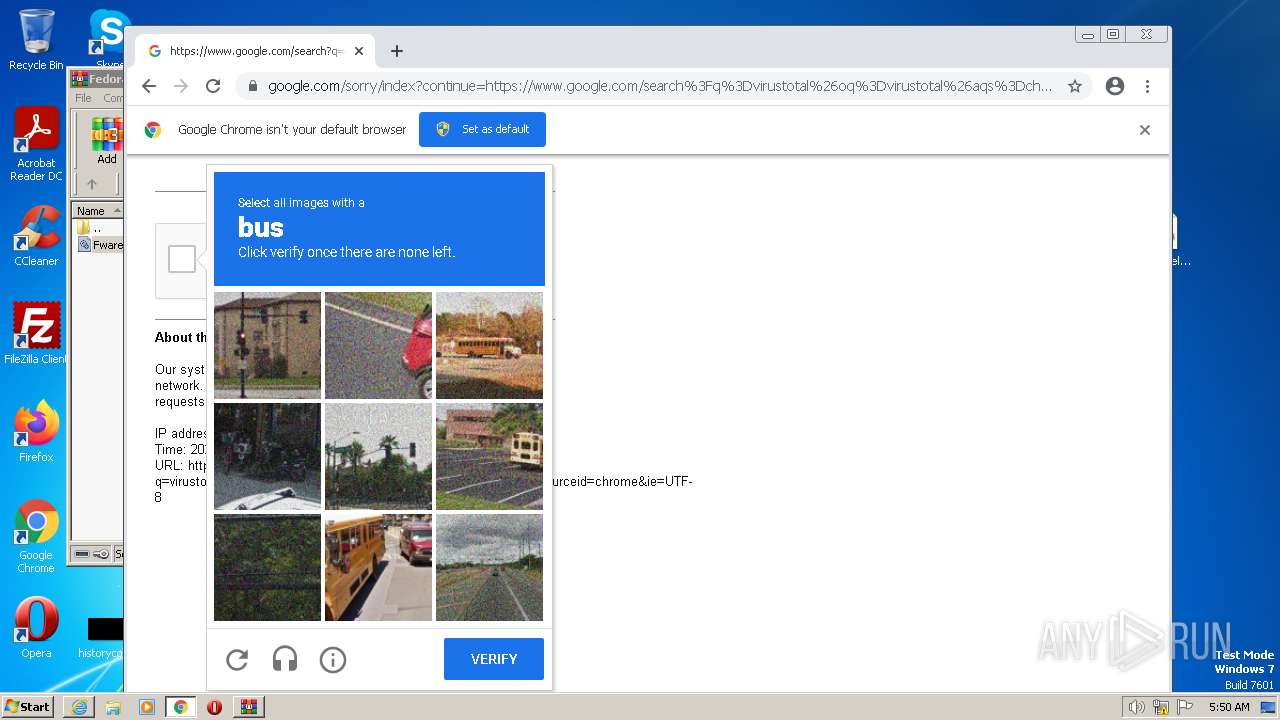Open Internet Explorer from the taskbar
The height and width of the screenshot is (720, 1280).
click(79, 707)
